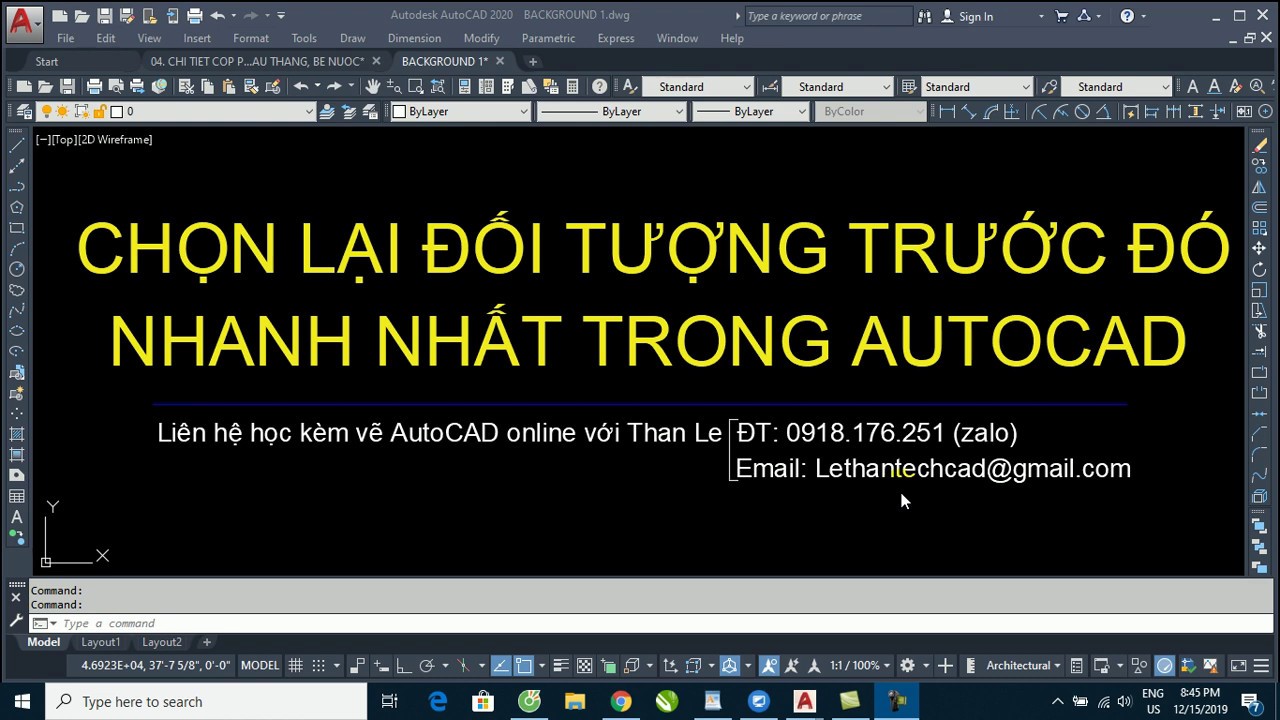Select the Erase tool in Modify toolbar
The width and height of the screenshot is (1280, 720).
click(x=1260, y=146)
